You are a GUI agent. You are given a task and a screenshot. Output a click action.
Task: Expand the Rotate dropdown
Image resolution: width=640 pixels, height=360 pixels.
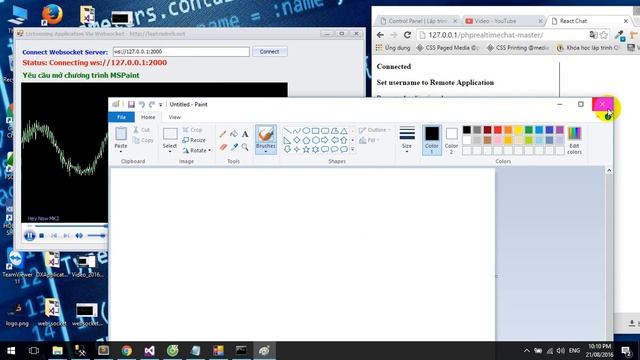pos(209,150)
